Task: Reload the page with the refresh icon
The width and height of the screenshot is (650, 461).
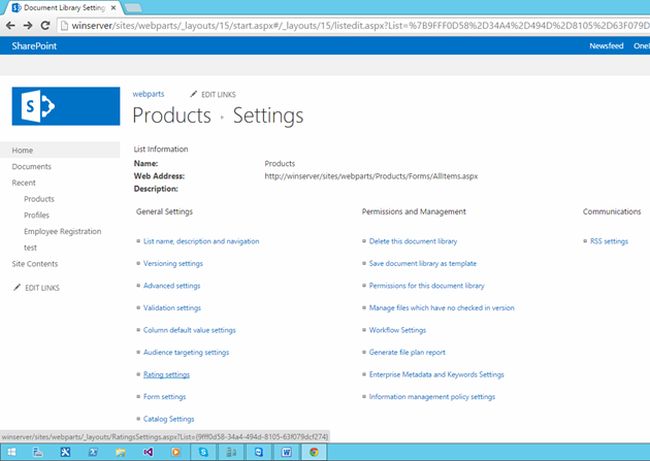Action: pos(45,26)
